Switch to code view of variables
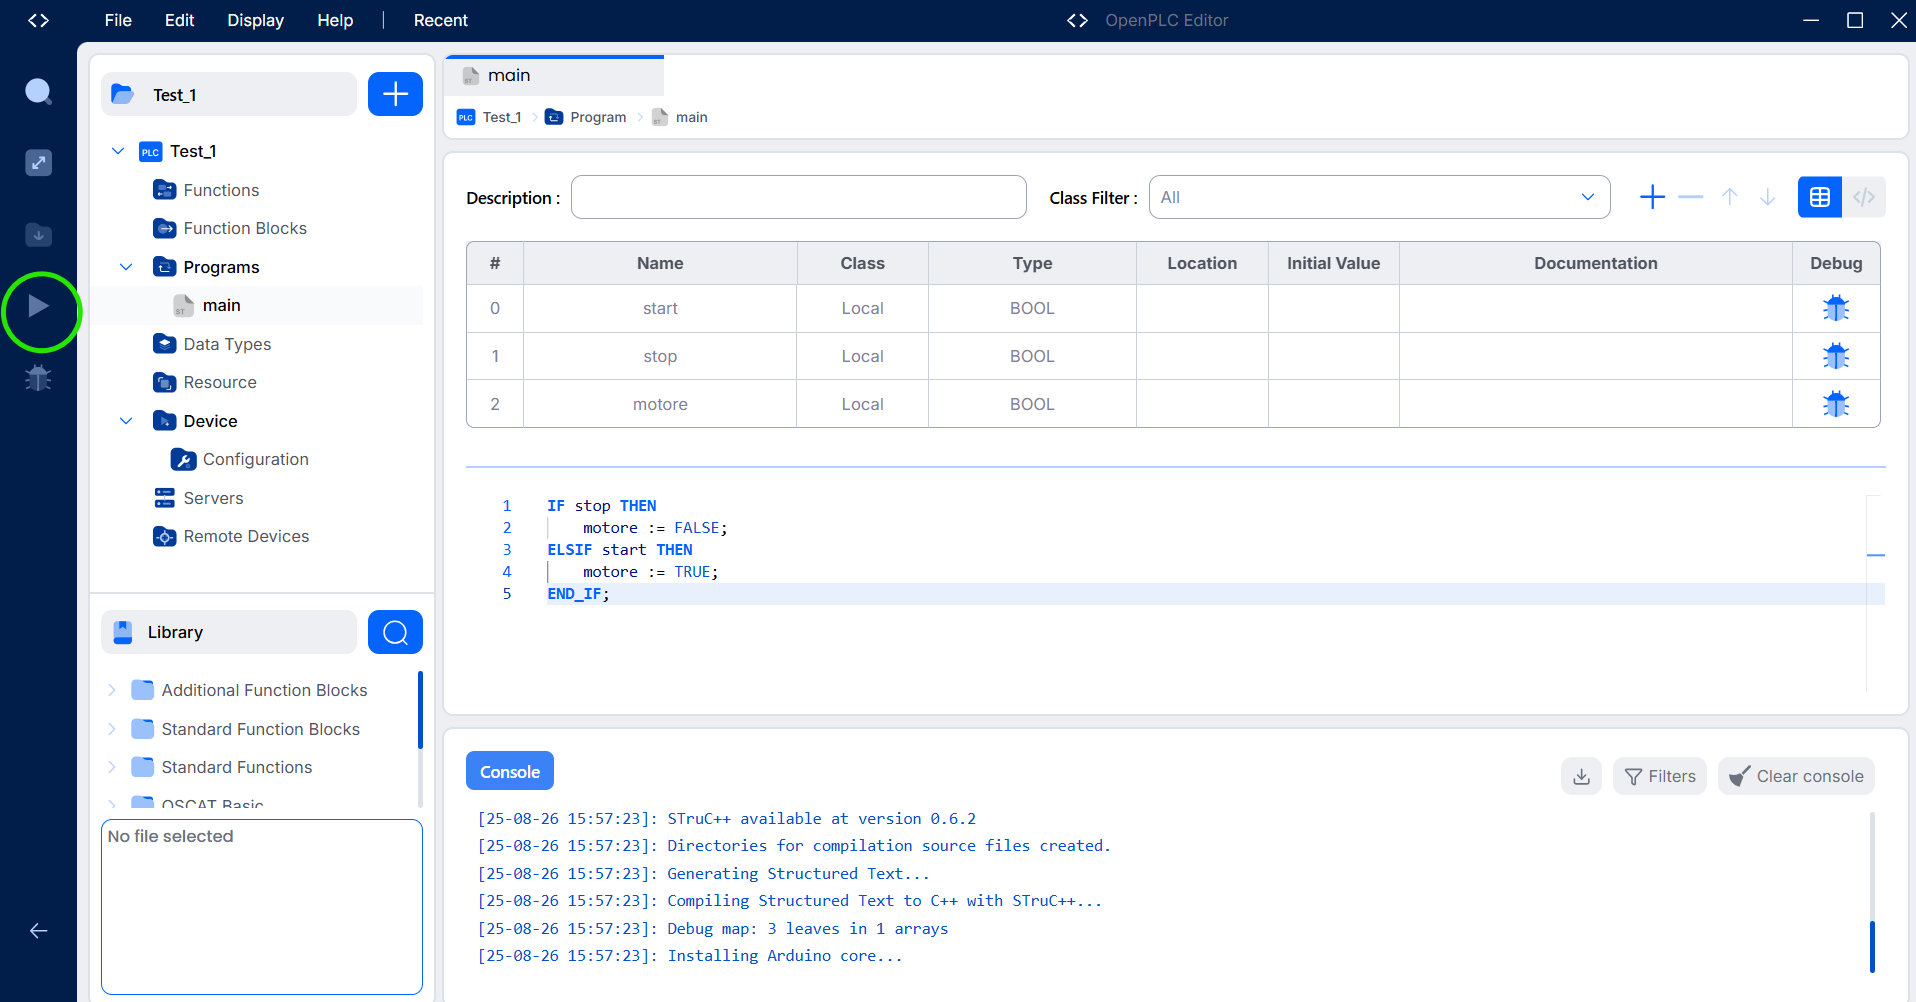 pyautogui.click(x=1864, y=197)
